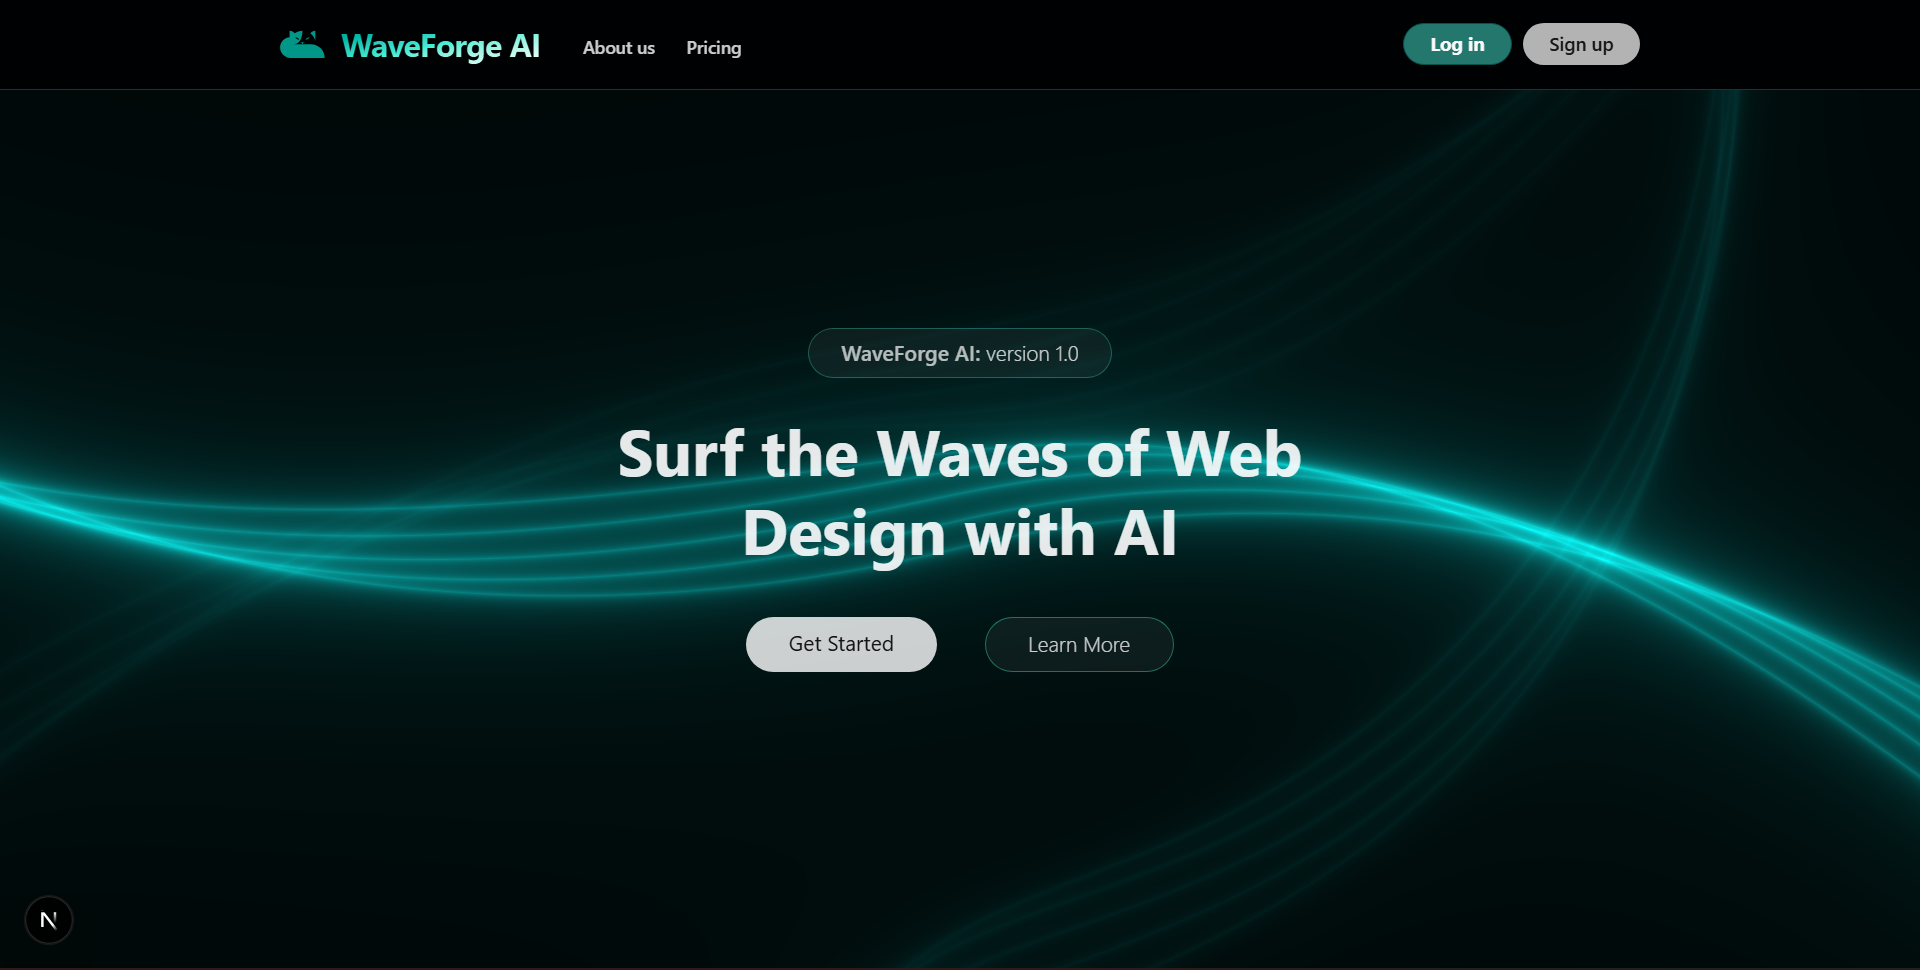1920x970 pixels.
Task: Open the Next.js dev tools indicator
Action: click(48, 920)
